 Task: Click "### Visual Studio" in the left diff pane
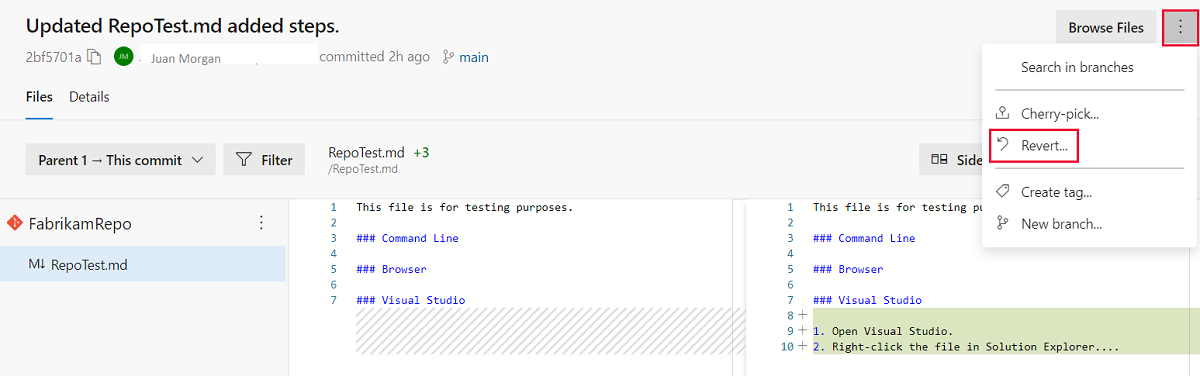click(410, 300)
